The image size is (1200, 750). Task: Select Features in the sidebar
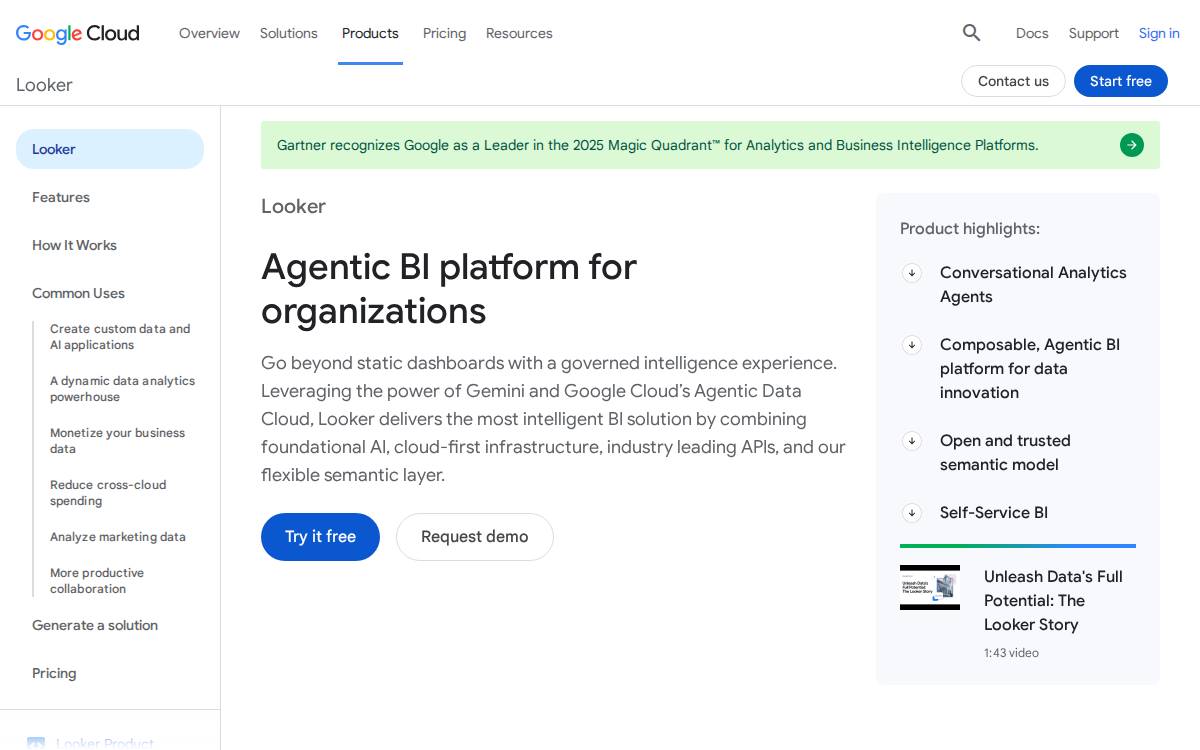(61, 197)
